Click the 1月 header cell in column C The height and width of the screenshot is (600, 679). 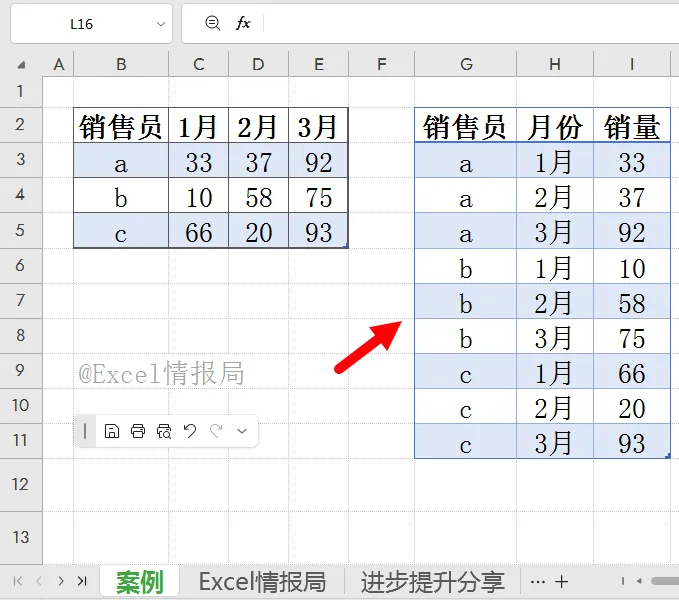[198, 125]
